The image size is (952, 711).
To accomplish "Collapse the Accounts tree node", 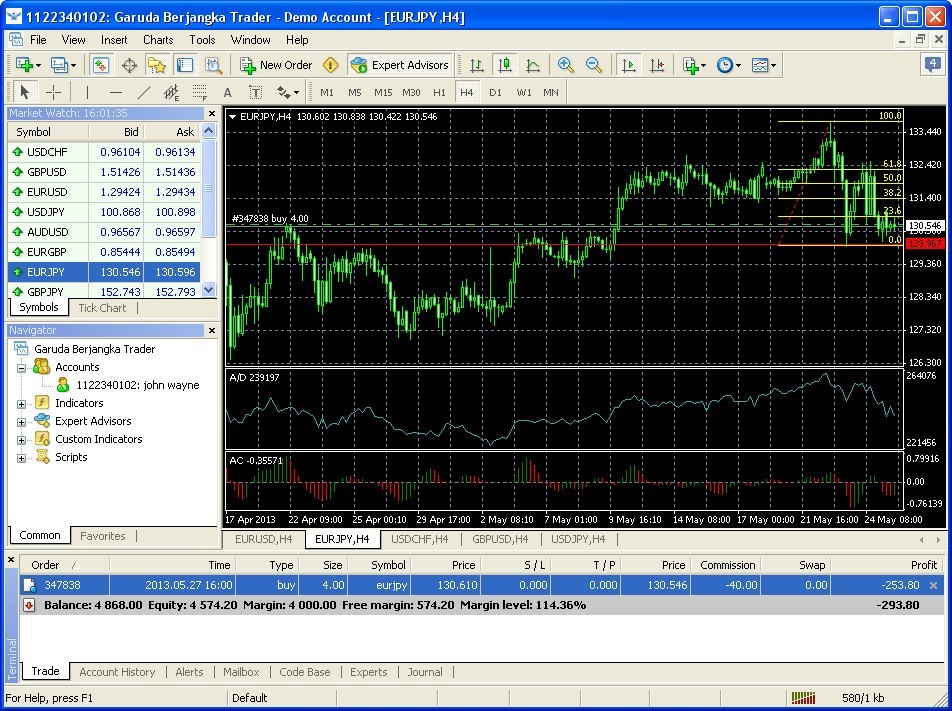I will click(21, 367).
